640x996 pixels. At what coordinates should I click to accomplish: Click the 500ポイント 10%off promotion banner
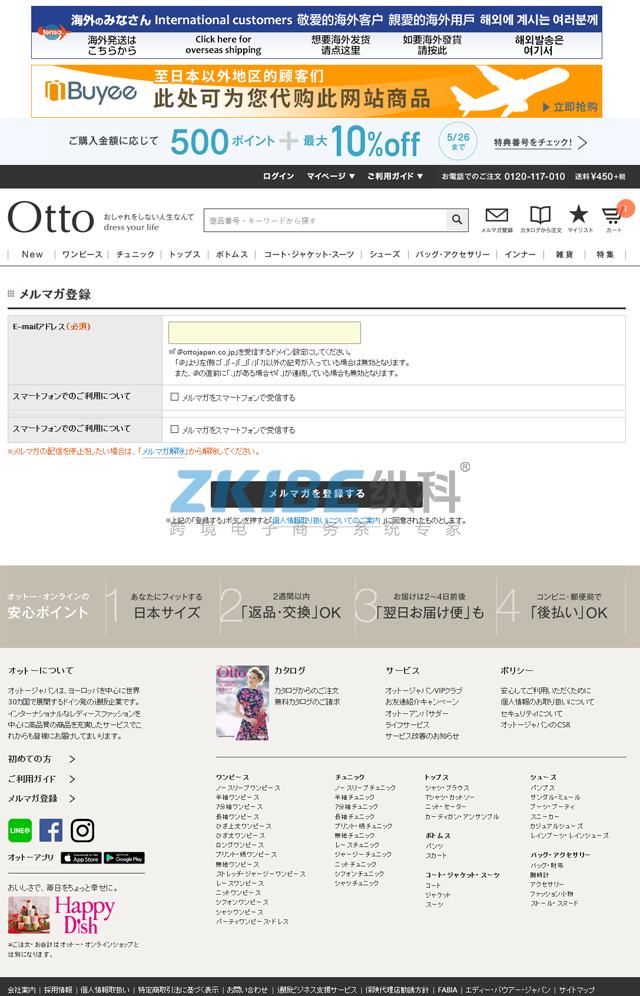point(320,142)
